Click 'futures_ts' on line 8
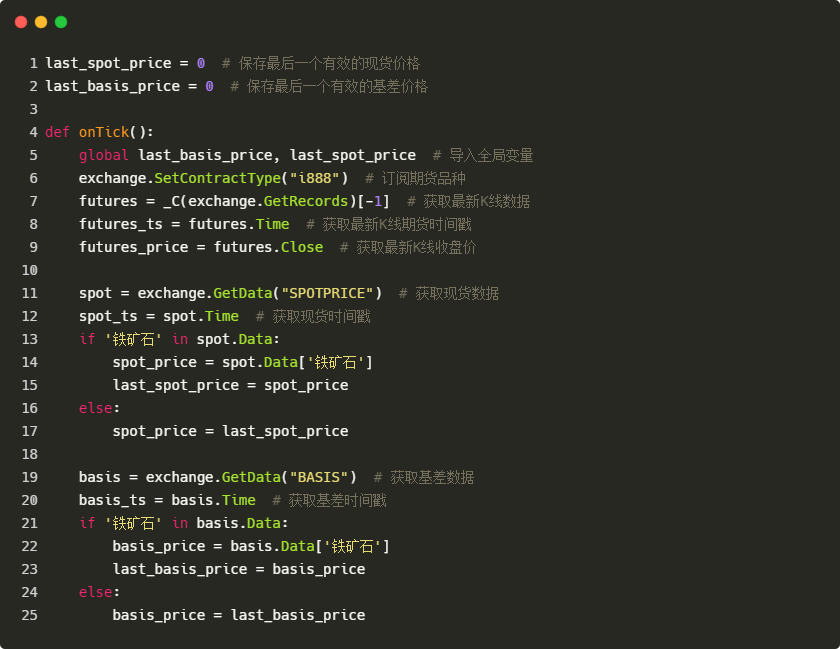 [x=121, y=224]
